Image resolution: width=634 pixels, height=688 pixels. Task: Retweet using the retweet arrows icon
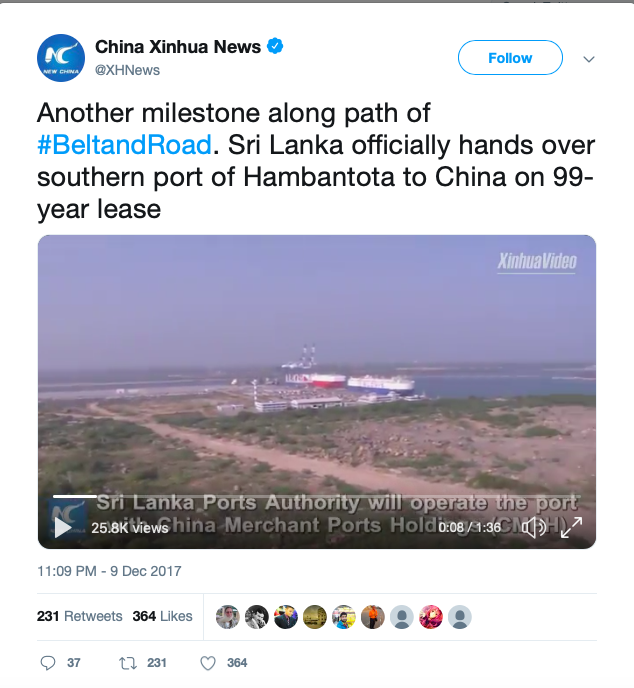pyautogui.click(x=128, y=663)
